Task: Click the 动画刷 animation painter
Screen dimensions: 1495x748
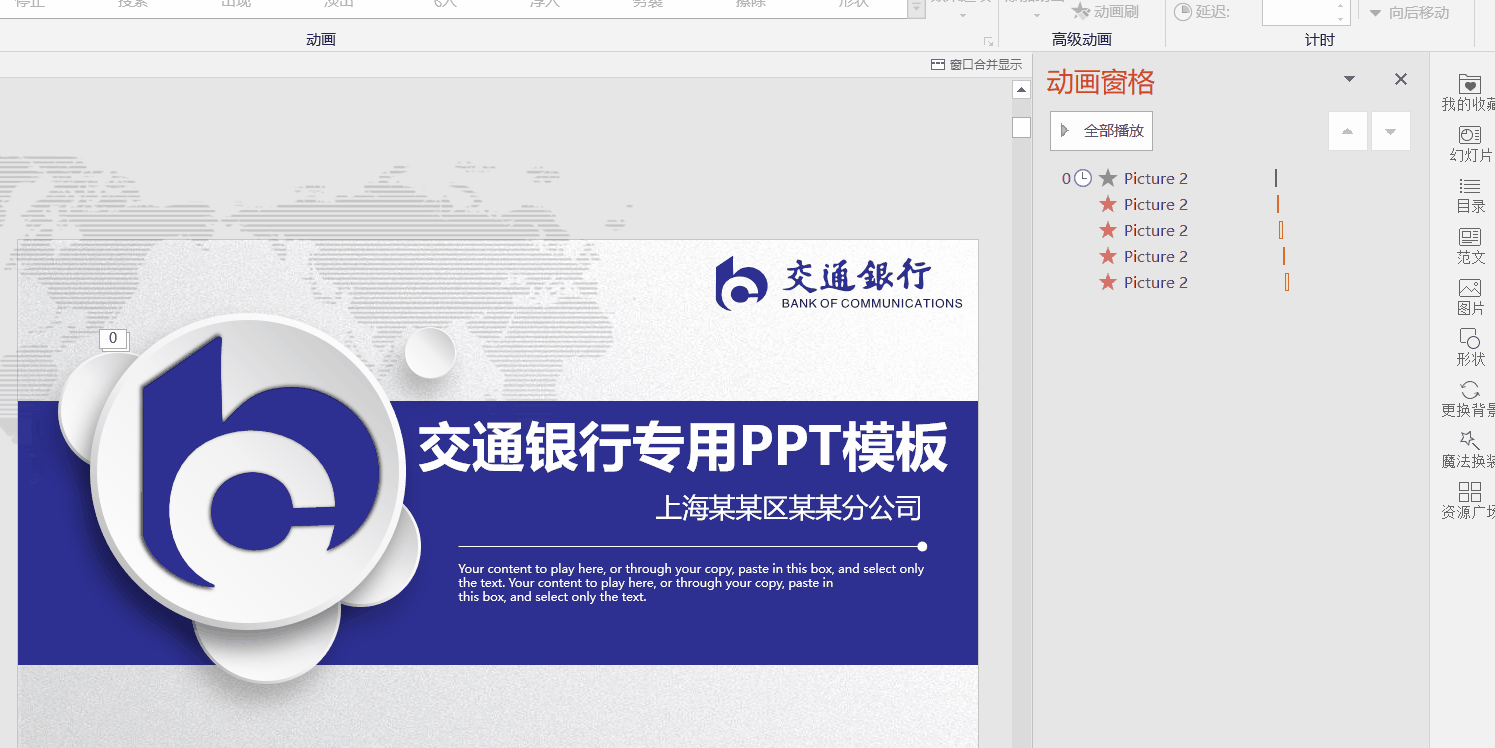Action: click(1106, 12)
